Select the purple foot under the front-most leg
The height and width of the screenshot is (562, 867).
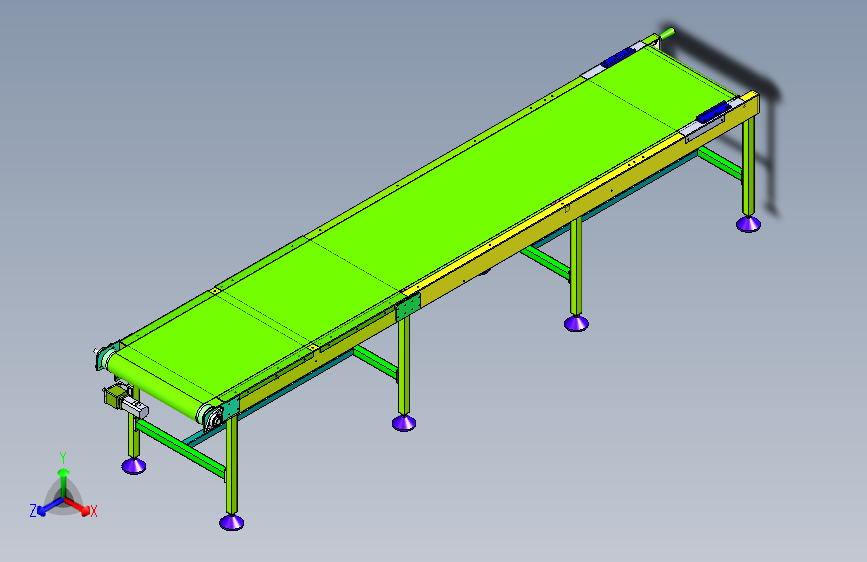click(x=231, y=522)
